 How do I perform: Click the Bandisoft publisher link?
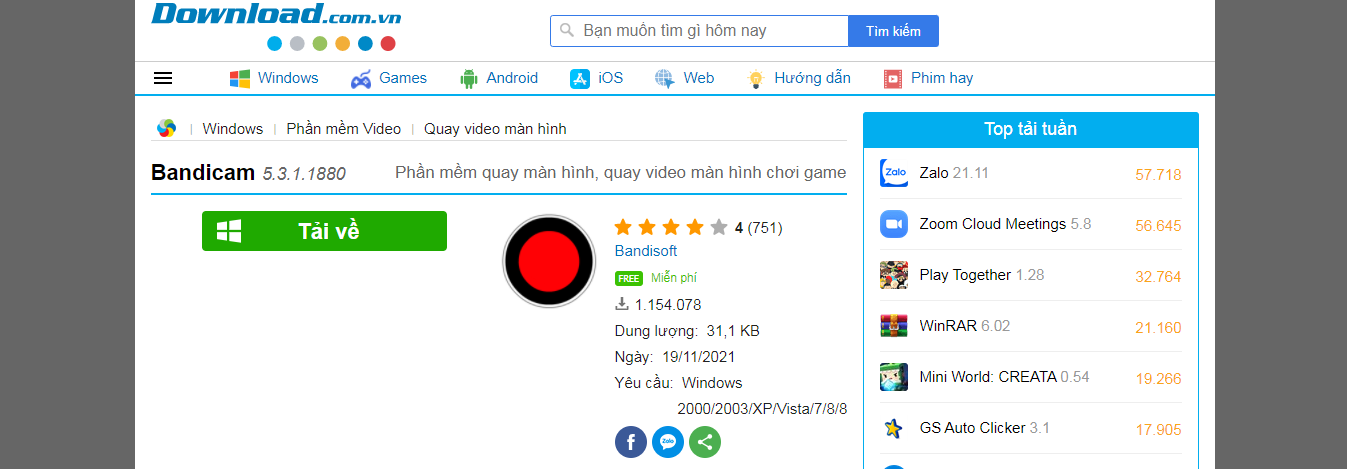pyautogui.click(x=646, y=251)
